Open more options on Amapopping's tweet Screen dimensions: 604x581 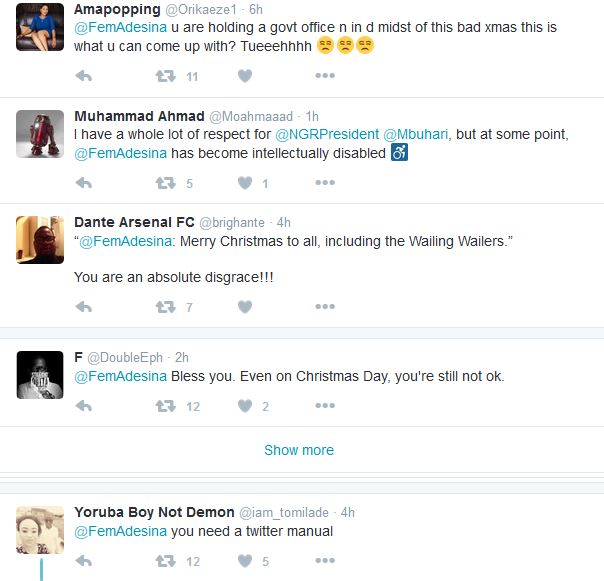click(x=325, y=76)
